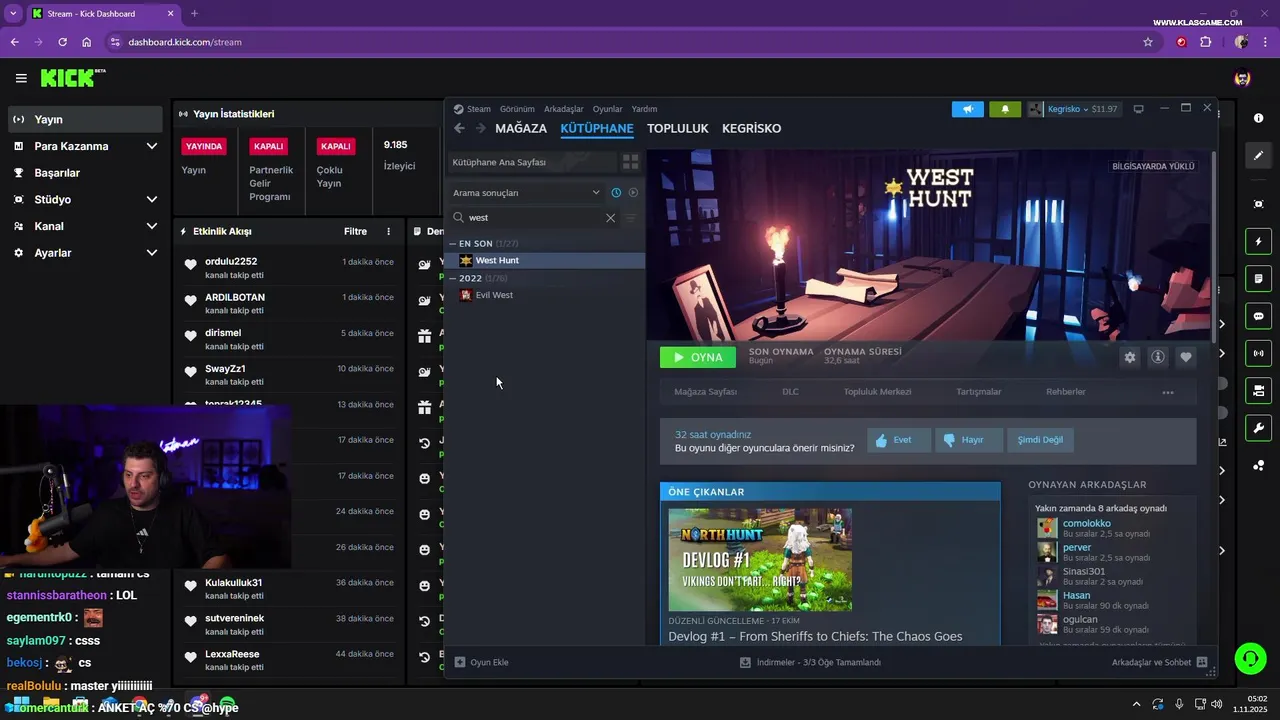The image size is (1280, 720).
Task: Toggle the Kick camera panel icon
Action: (1258, 390)
